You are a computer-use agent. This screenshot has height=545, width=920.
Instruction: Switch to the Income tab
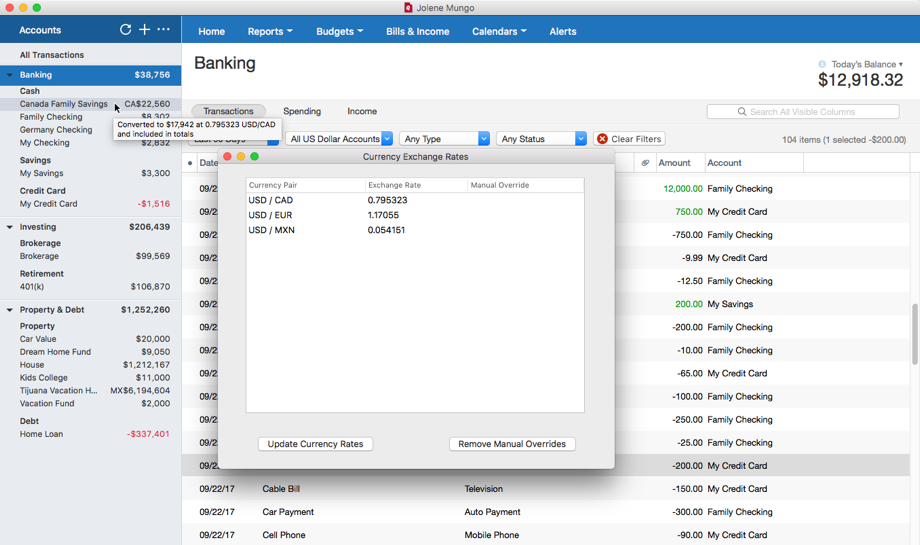pyautogui.click(x=362, y=111)
